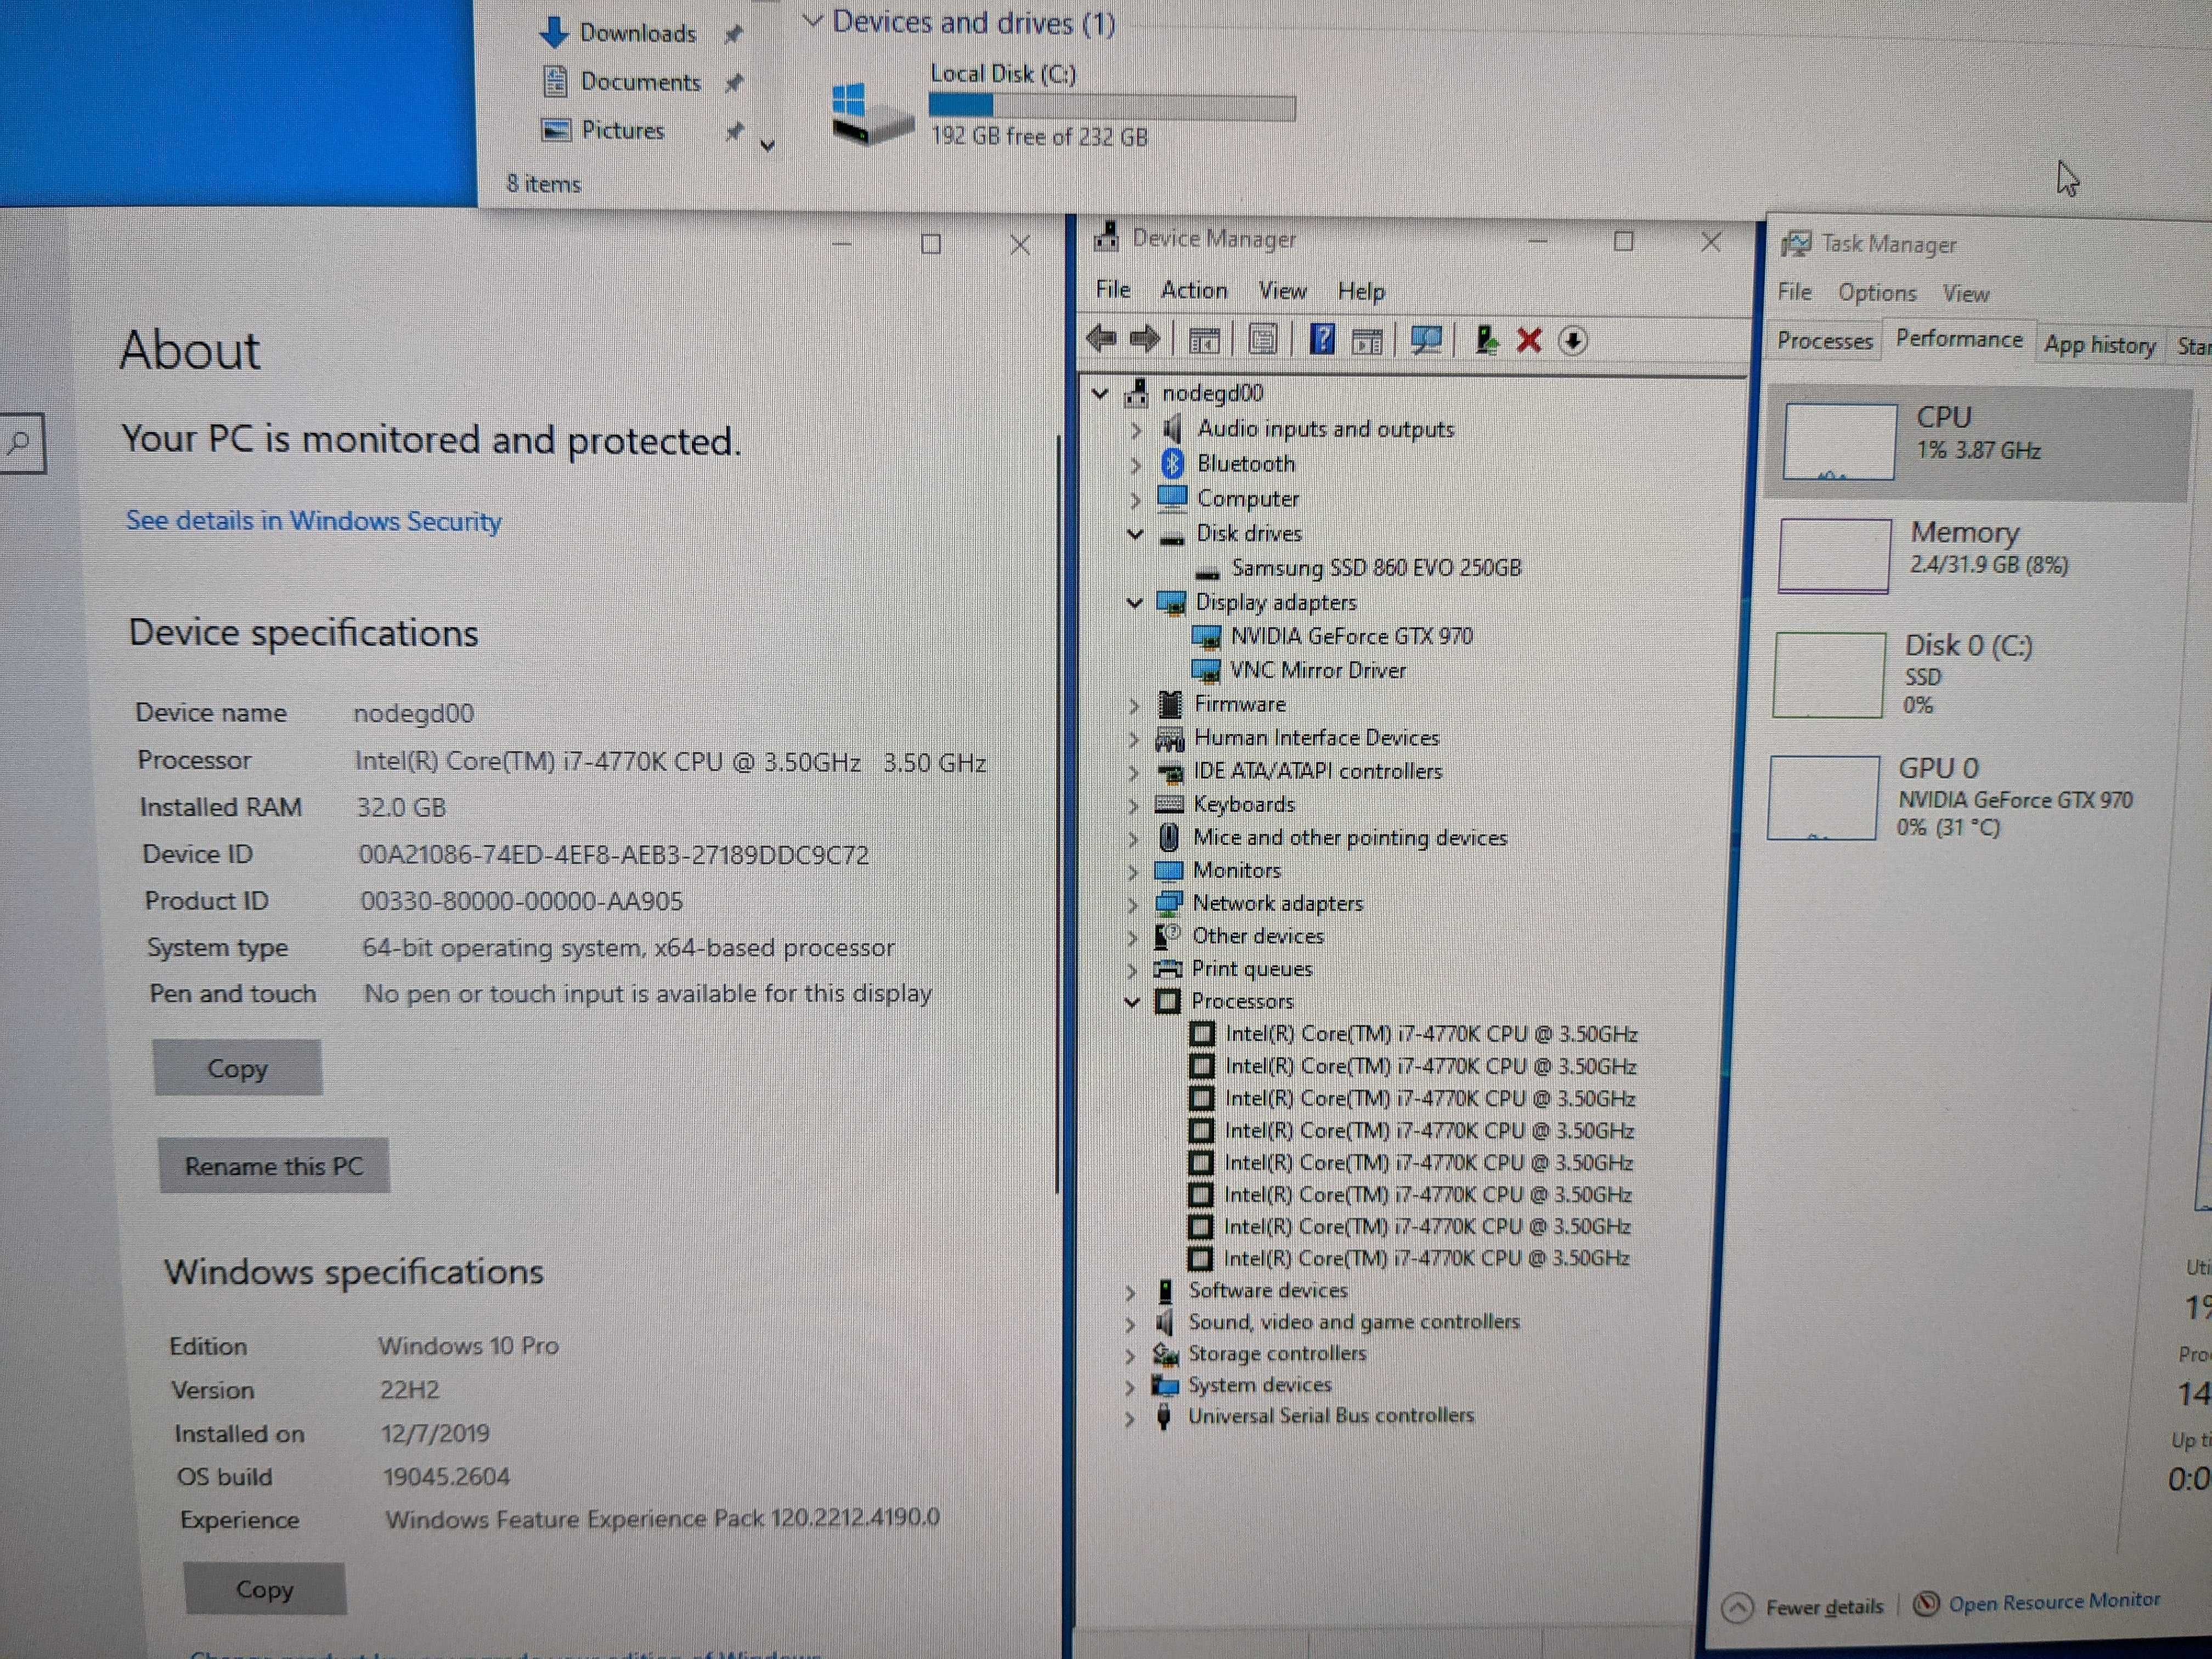Select the Bluetooth icon in device tree
The width and height of the screenshot is (2212, 1659).
coord(1172,463)
